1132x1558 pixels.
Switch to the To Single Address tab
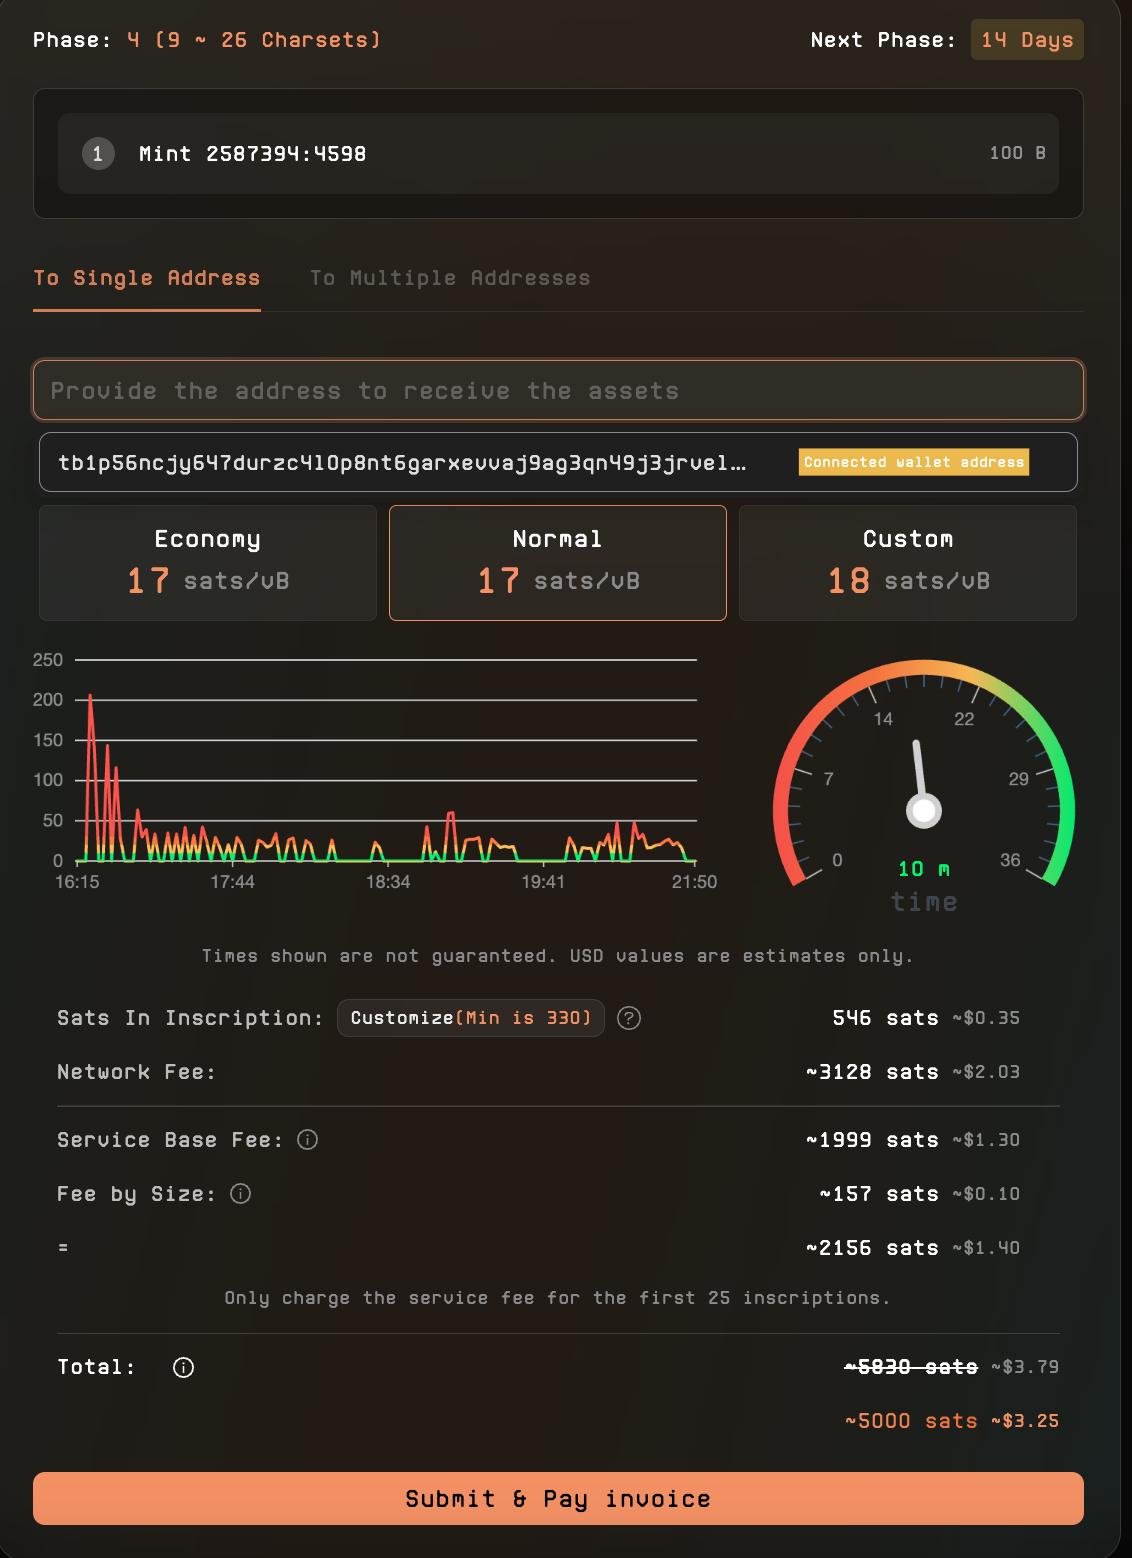click(x=147, y=278)
